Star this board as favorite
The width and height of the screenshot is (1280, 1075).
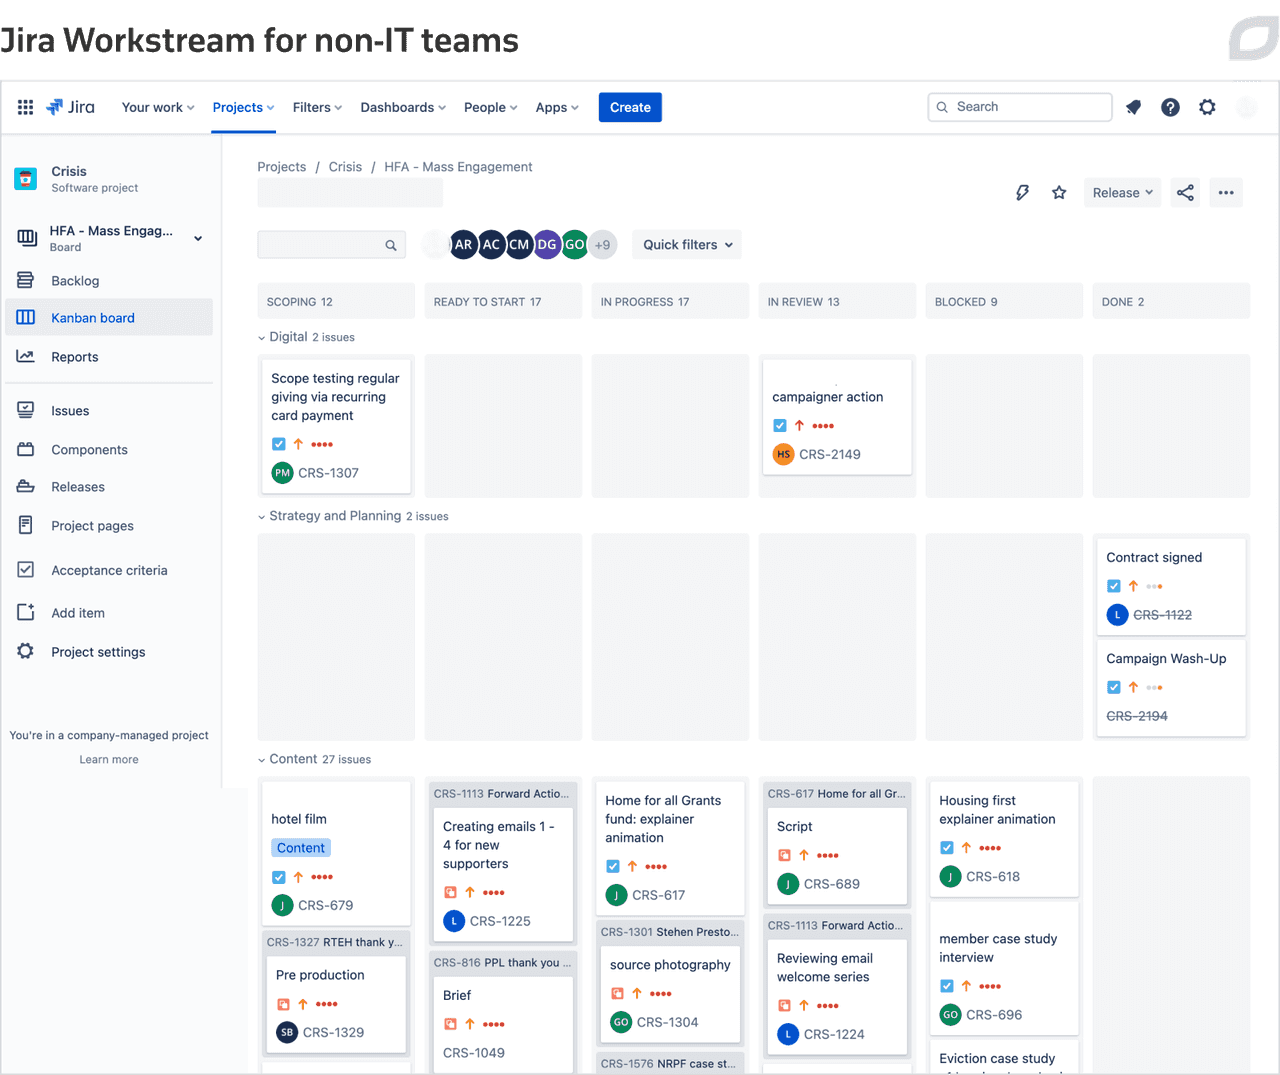[x=1059, y=193]
